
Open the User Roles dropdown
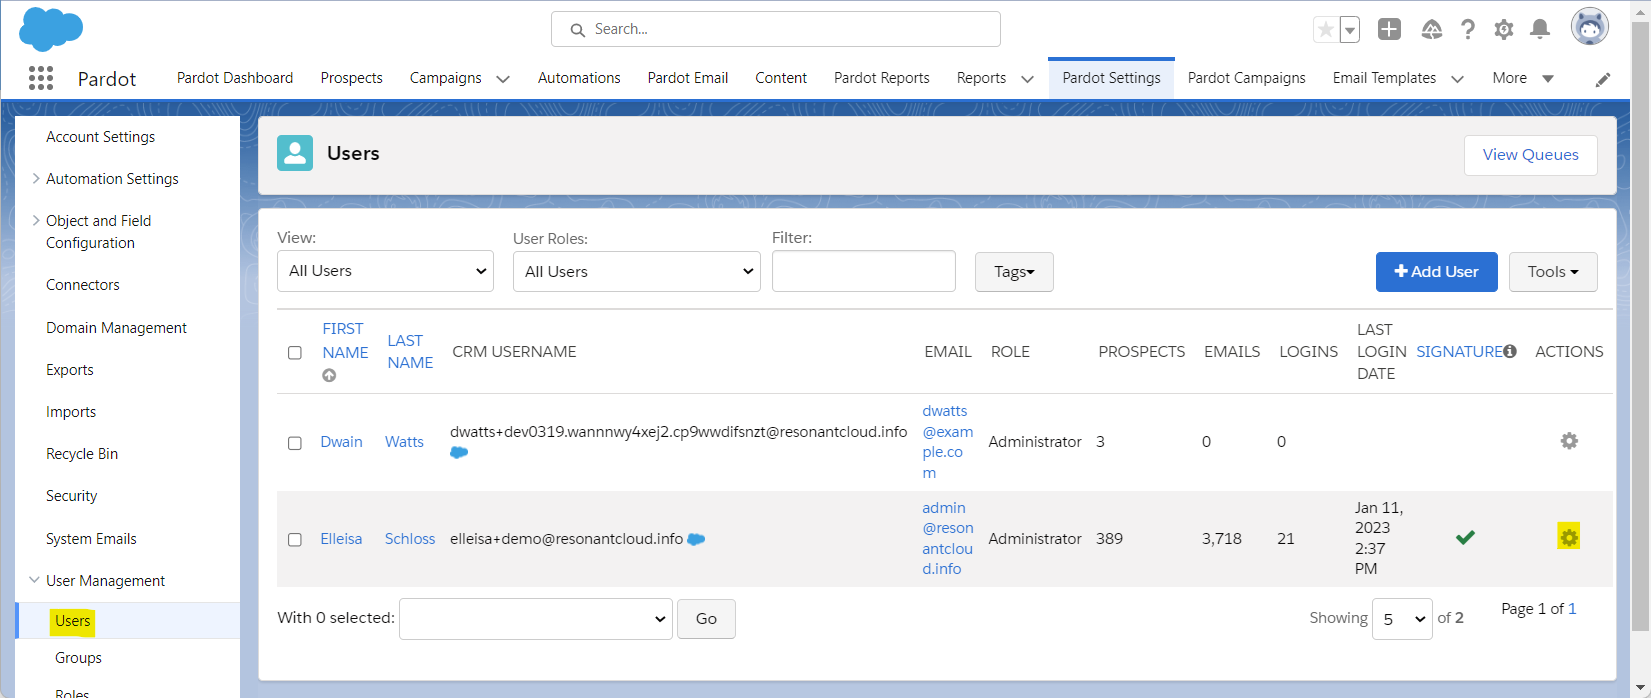637,271
